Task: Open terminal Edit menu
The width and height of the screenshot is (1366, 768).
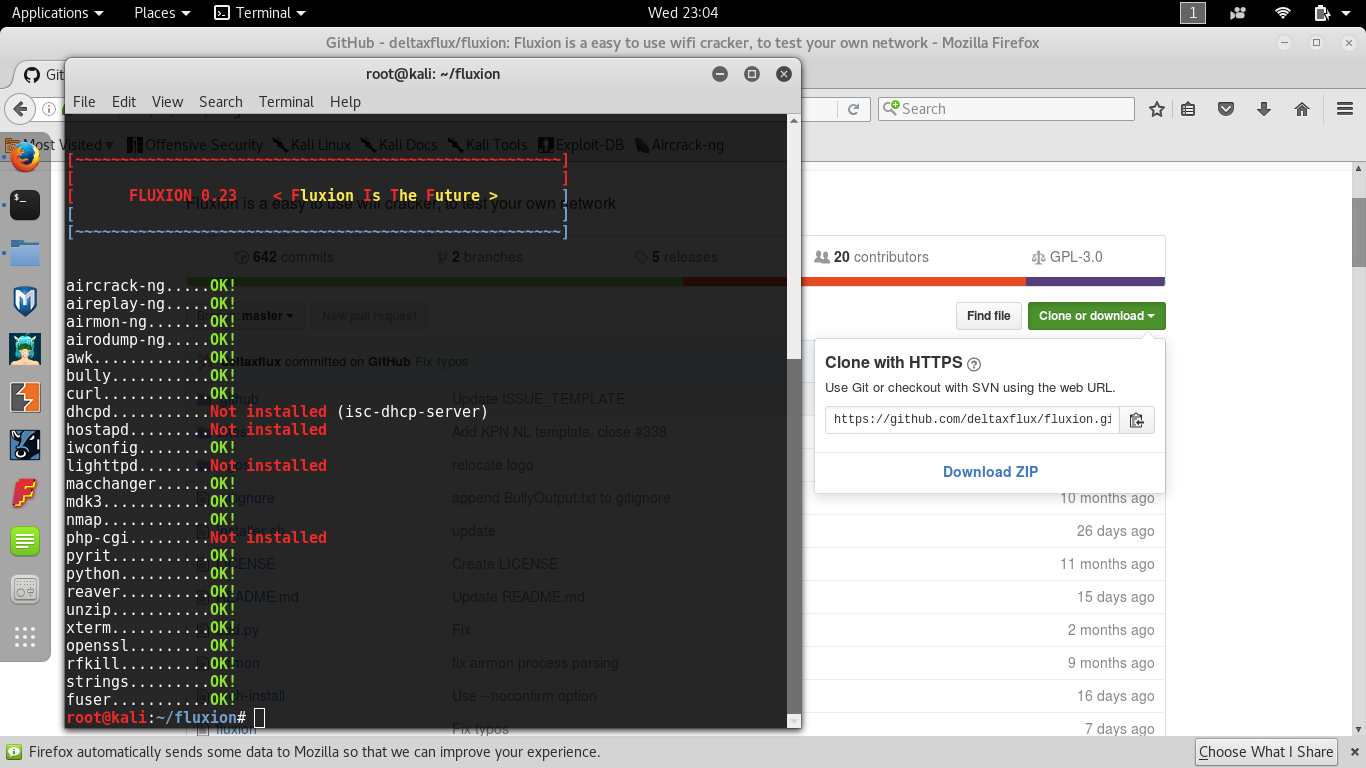Action: (124, 102)
